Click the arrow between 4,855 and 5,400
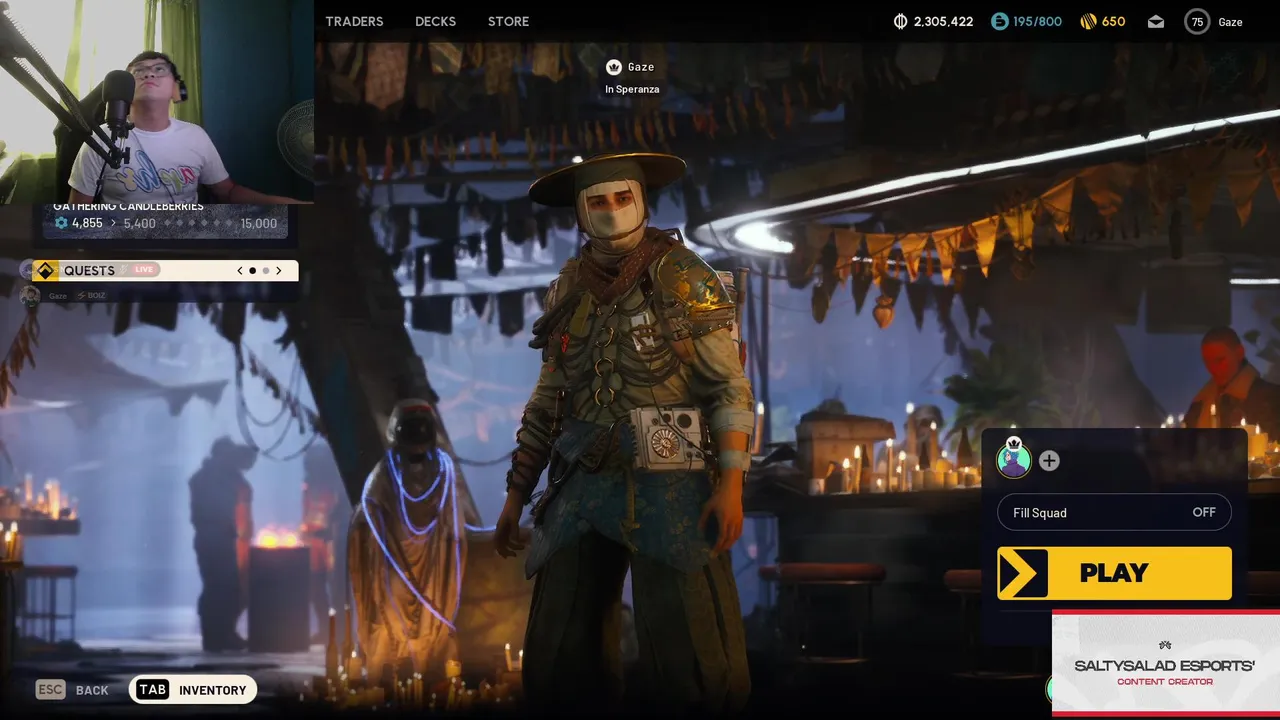1280x720 pixels. [x=113, y=223]
